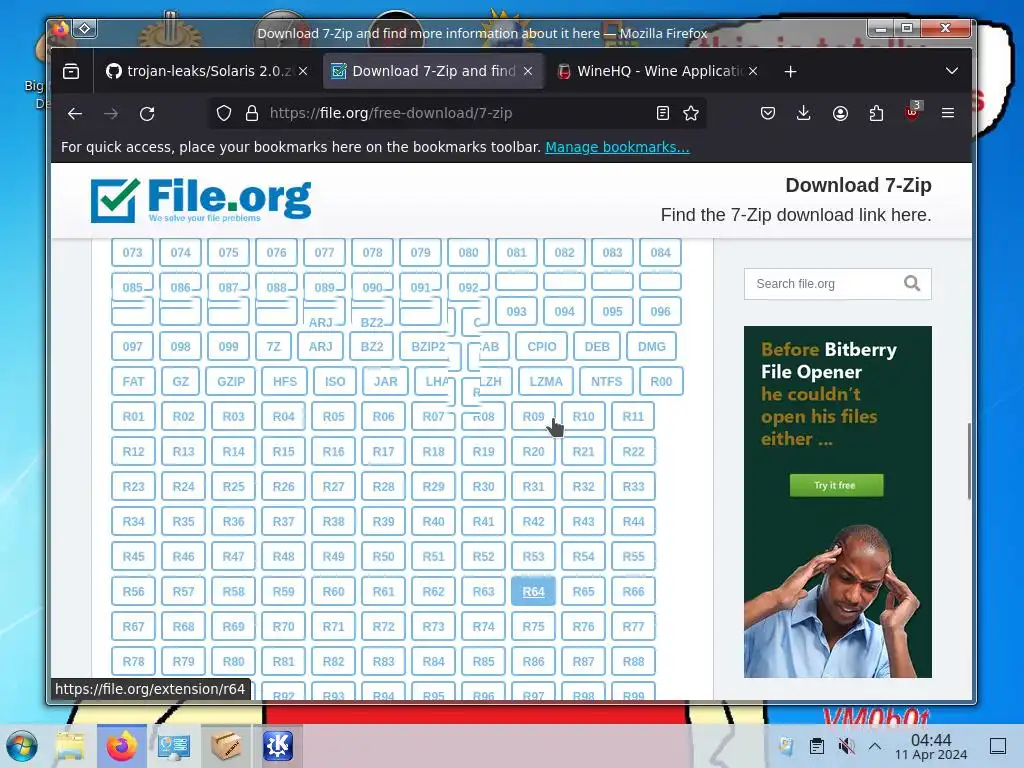Click the site padlock icon
The image size is (1024, 768).
coord(251,114)
